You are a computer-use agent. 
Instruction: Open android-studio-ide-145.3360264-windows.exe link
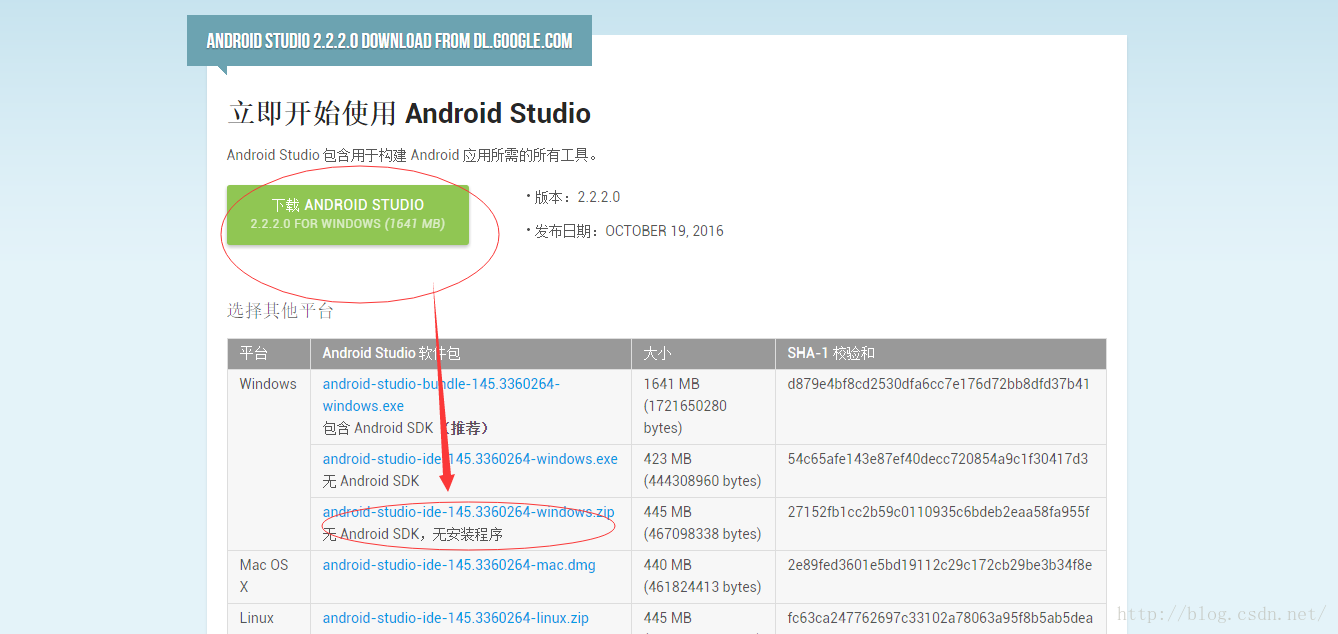pyautogui.click(x=470, y=459)
